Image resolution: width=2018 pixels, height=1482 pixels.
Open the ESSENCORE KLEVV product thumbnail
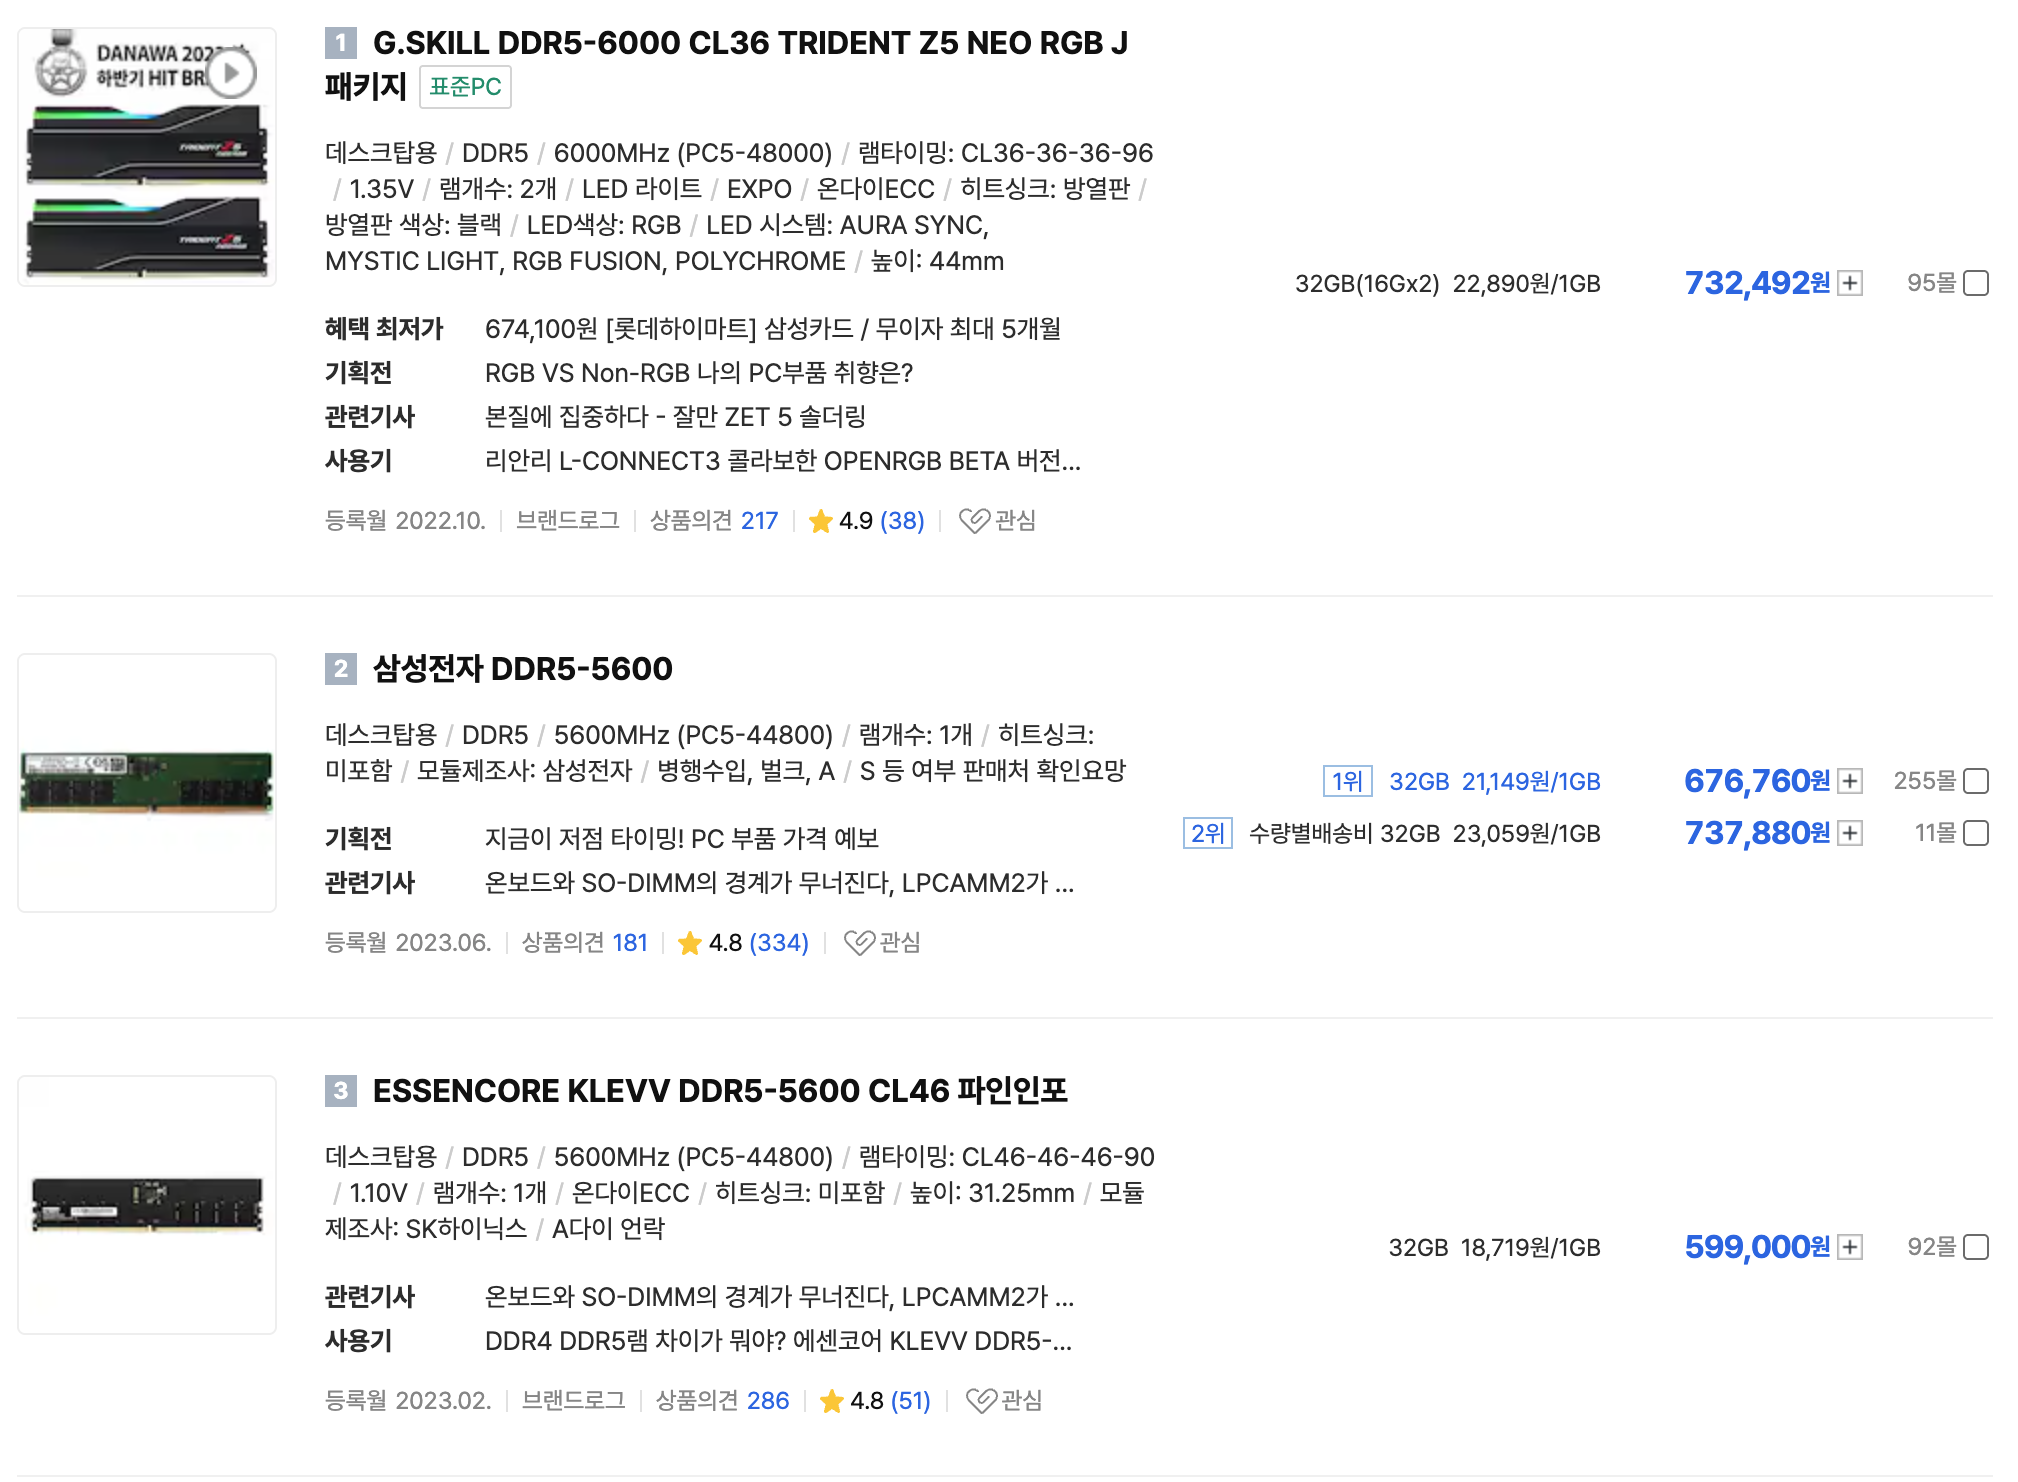coord(147,1204)
